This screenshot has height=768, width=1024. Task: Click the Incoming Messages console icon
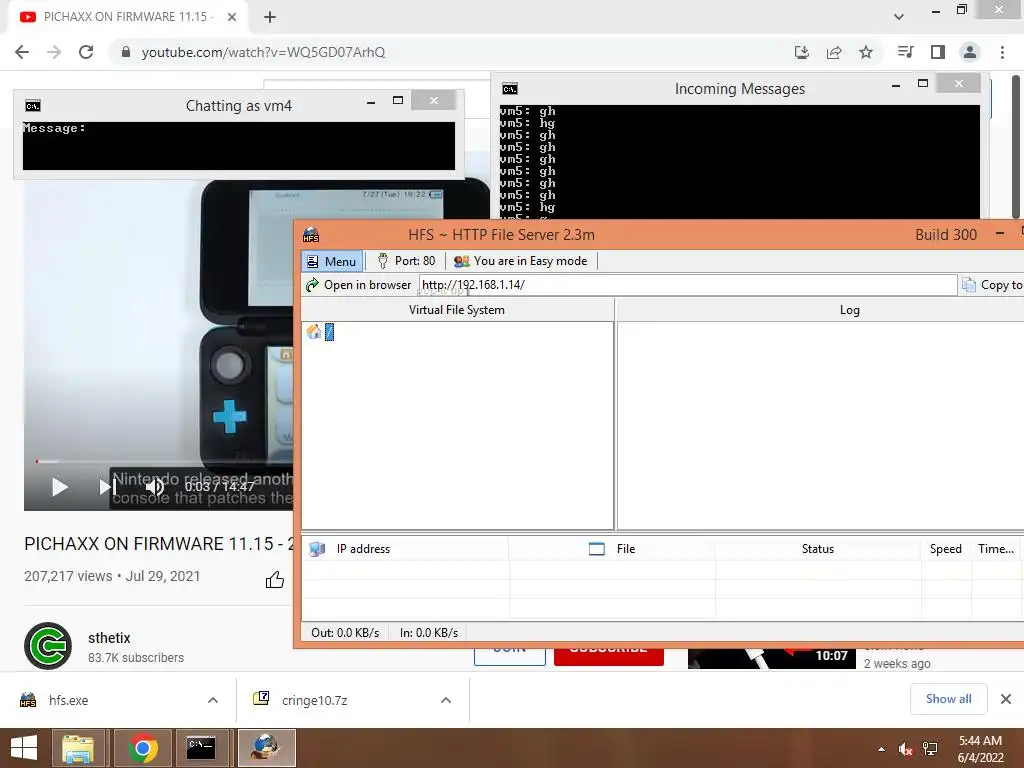pyautogui.click(x=510, y=89)
